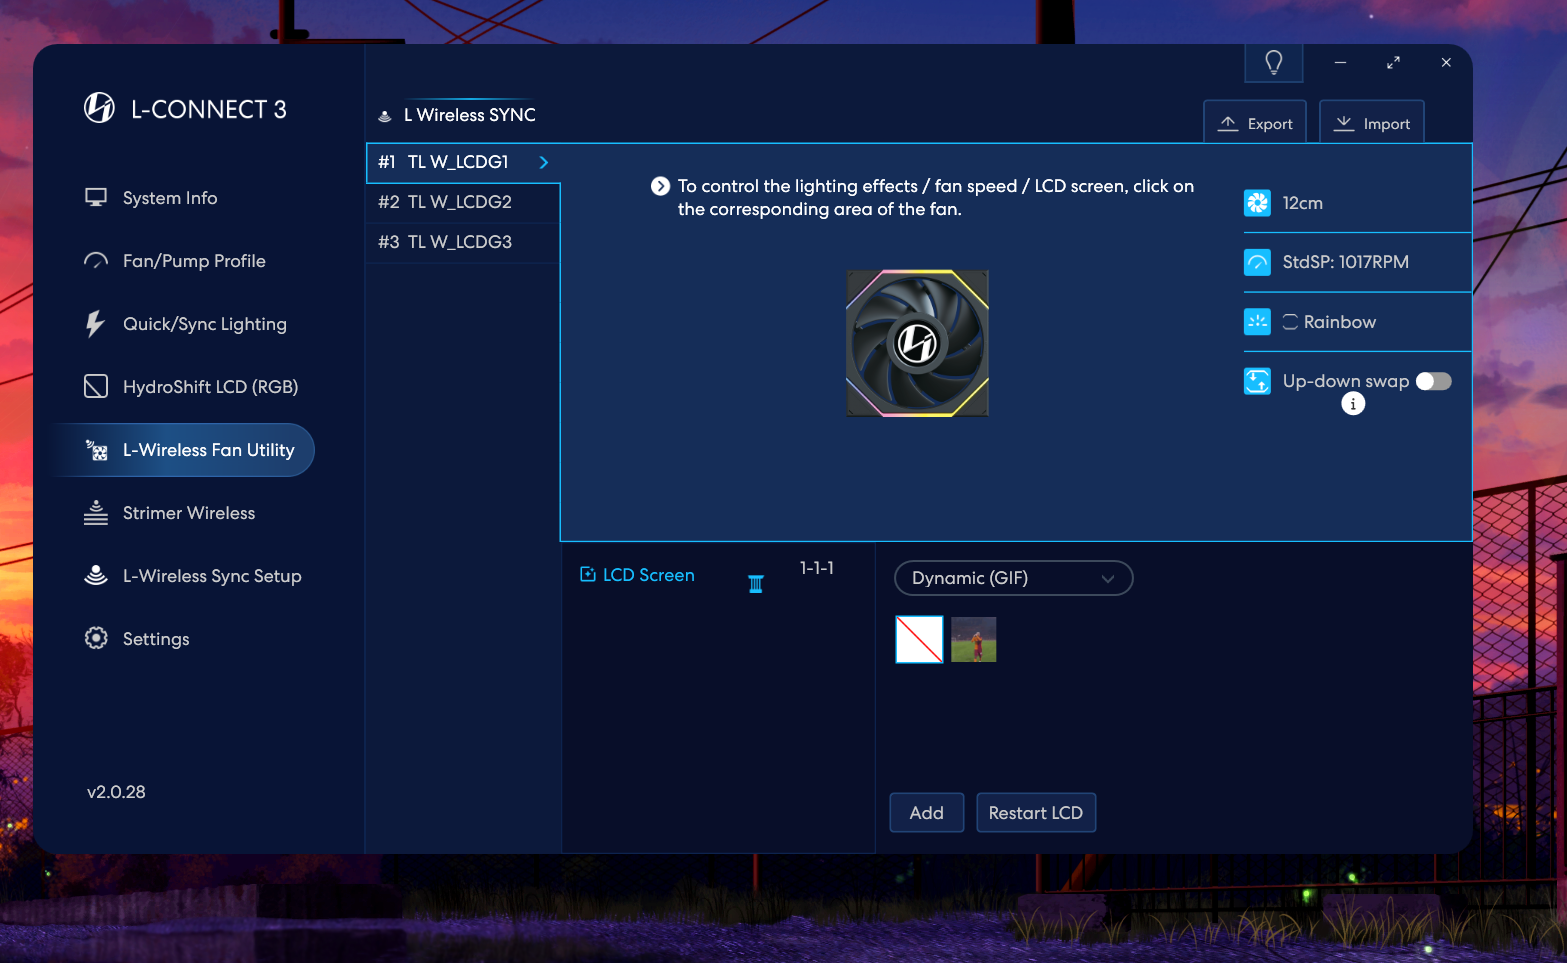The image size is (1567, 963).
Task: Click the LCD Screen icon
Action: pos(588,574)
